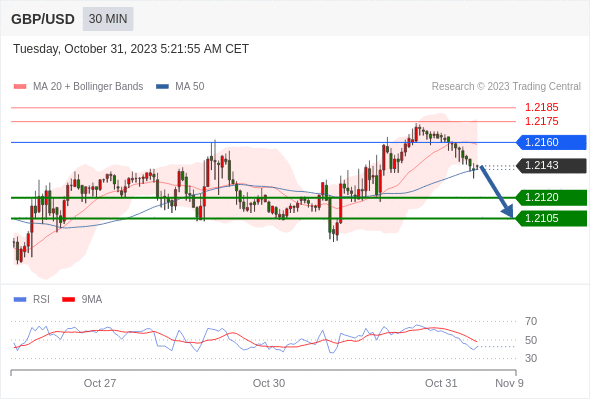Click the Oct 30 date marker

269,383
